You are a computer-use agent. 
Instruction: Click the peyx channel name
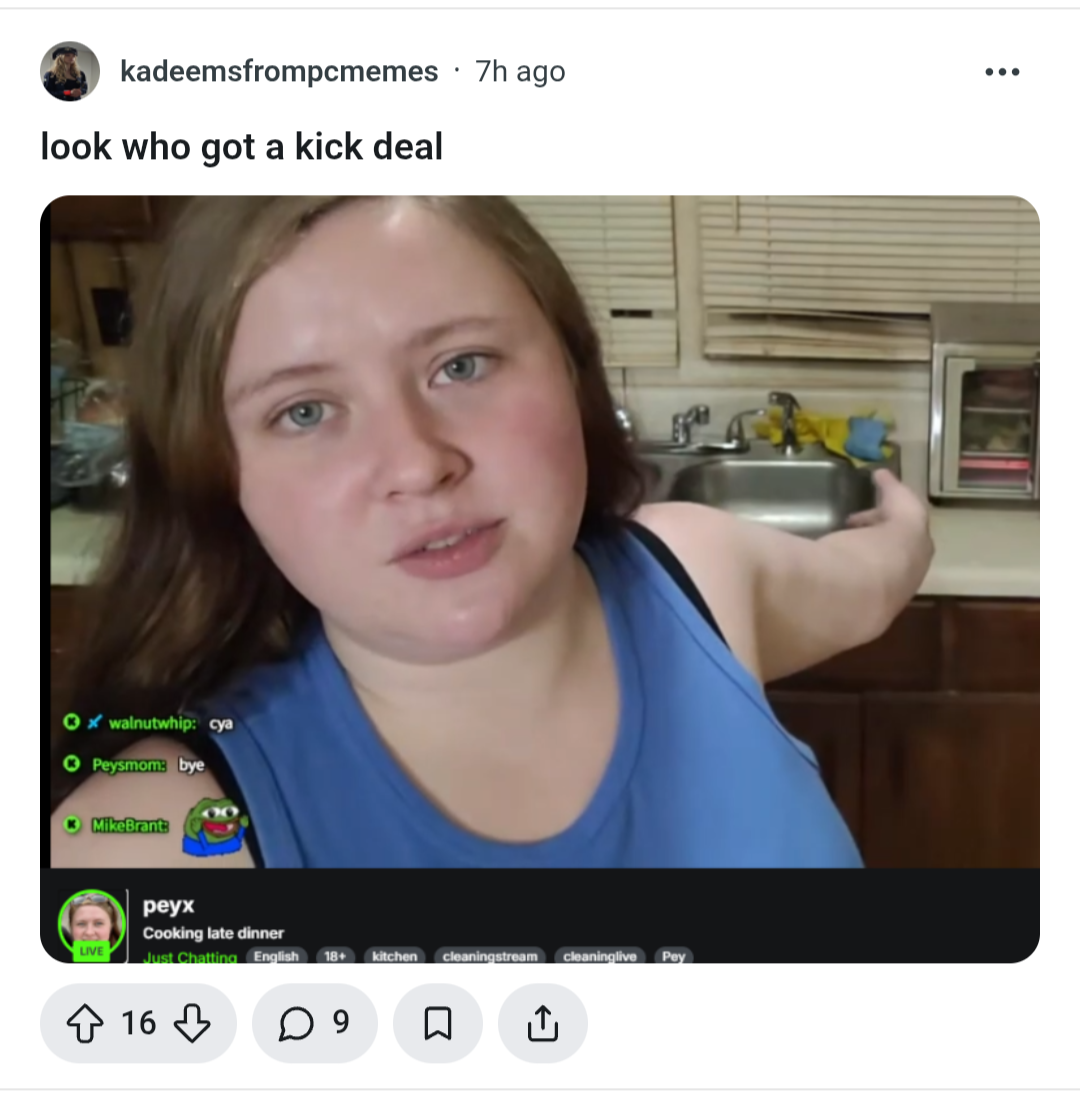tap(168, 905)
